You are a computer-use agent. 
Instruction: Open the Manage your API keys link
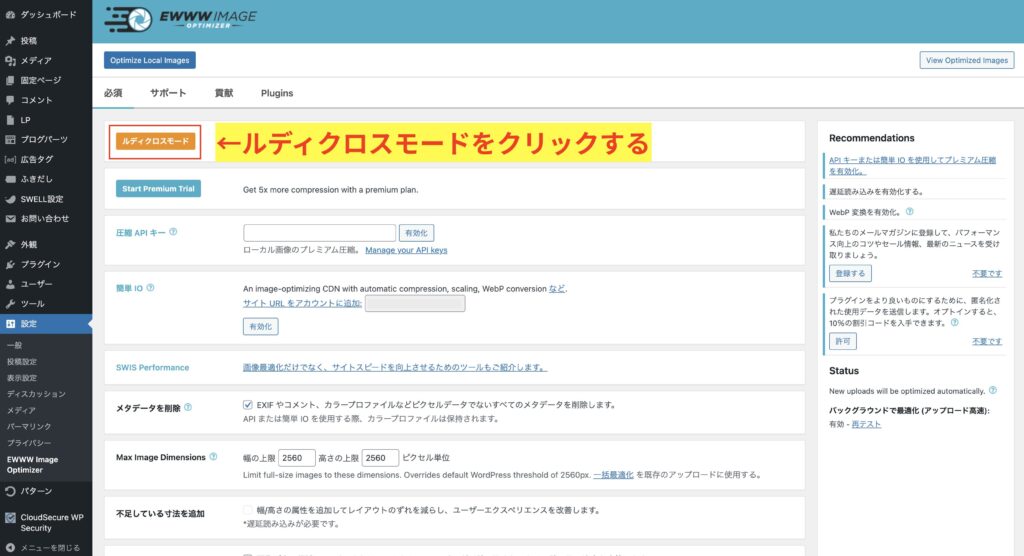pyautogui.click(x=406, y=250)
